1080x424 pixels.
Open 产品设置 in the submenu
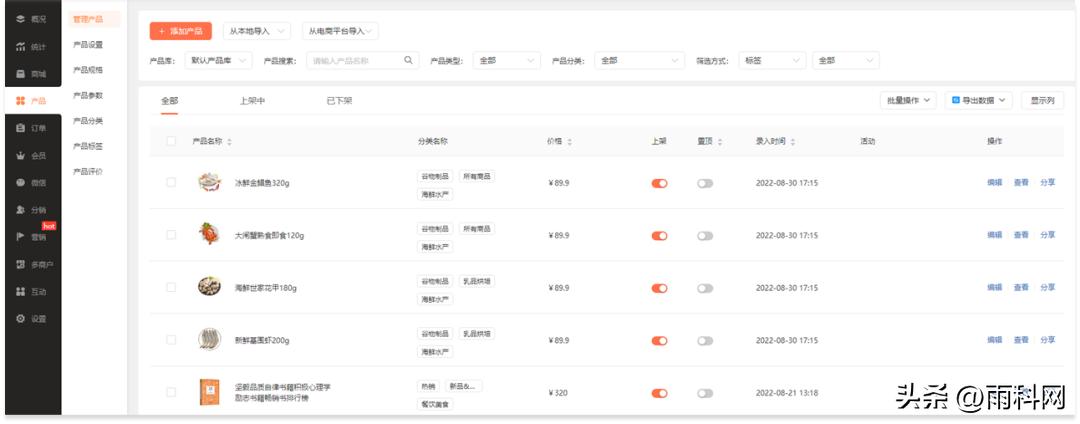(88, 45)
